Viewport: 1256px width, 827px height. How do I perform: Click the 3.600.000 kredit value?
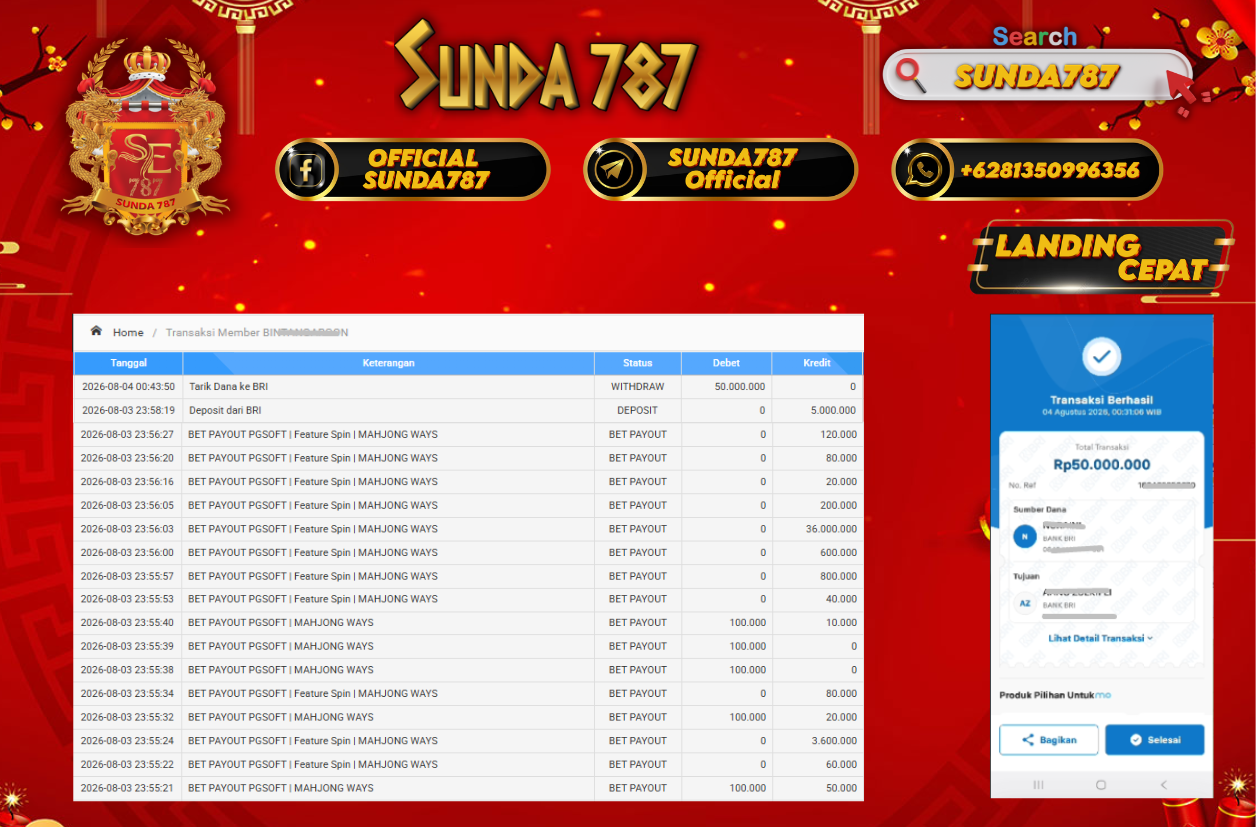(834, 741)
